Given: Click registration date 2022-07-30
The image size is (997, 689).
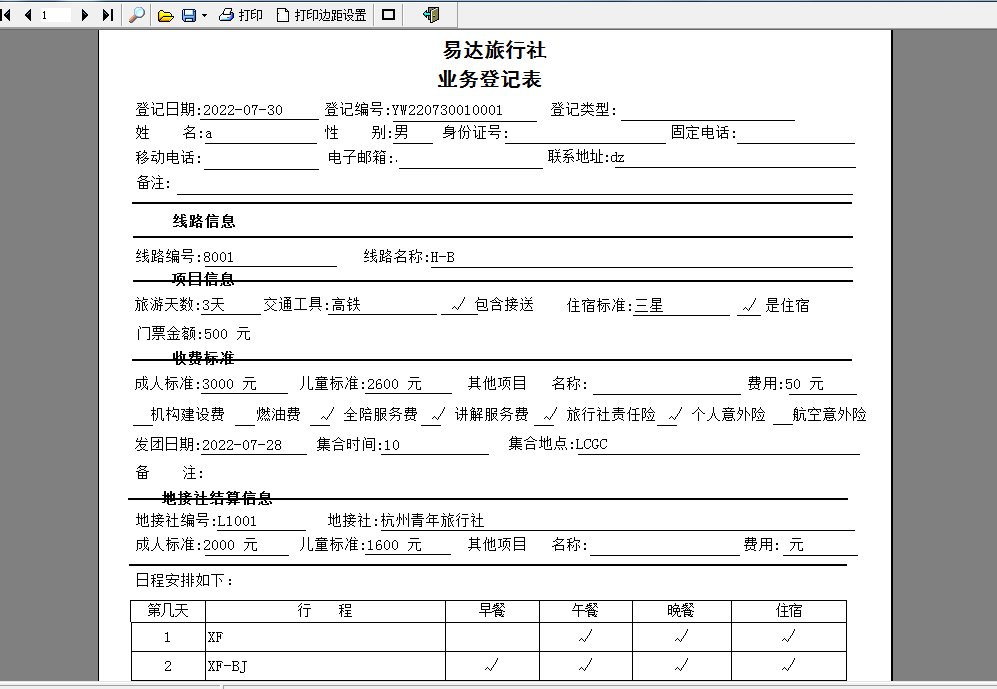Looking at the screenshot, I should pos(243,110).
